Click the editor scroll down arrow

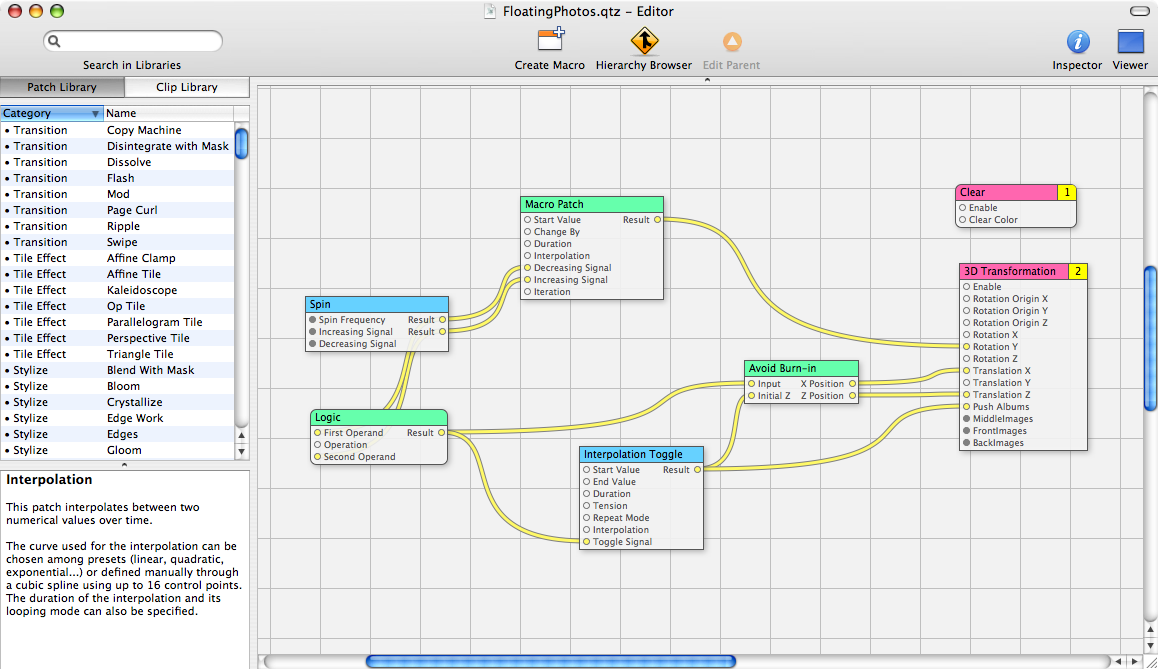(1151, 645)
